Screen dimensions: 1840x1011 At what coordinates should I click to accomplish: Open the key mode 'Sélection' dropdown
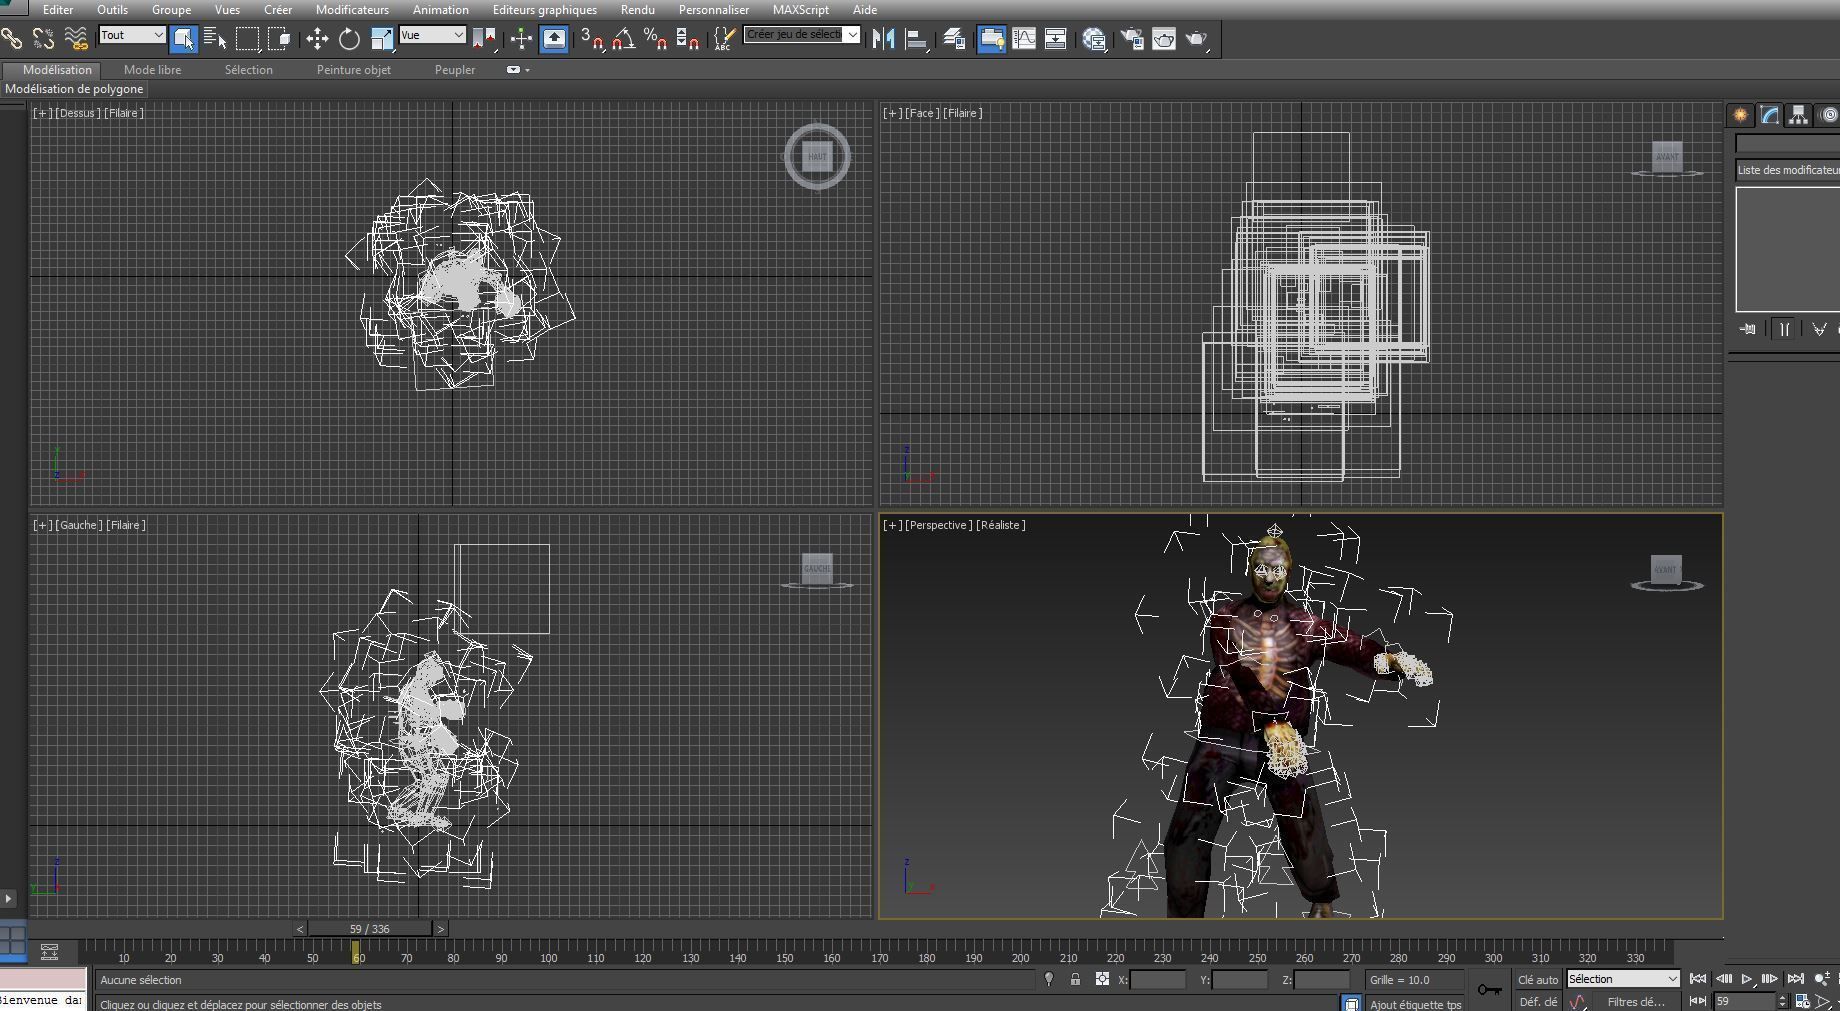point(1622,979)
